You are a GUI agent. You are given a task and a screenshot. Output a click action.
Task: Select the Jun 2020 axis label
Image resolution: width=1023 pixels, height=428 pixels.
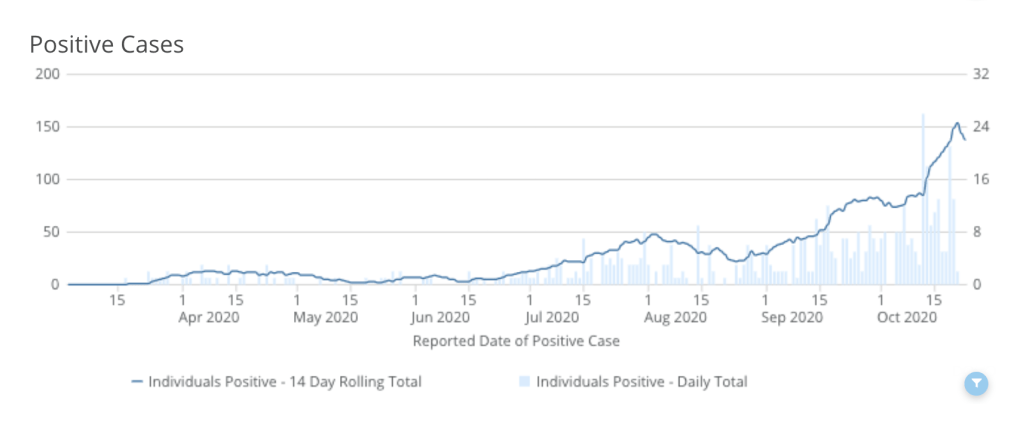tap(441, 318)
